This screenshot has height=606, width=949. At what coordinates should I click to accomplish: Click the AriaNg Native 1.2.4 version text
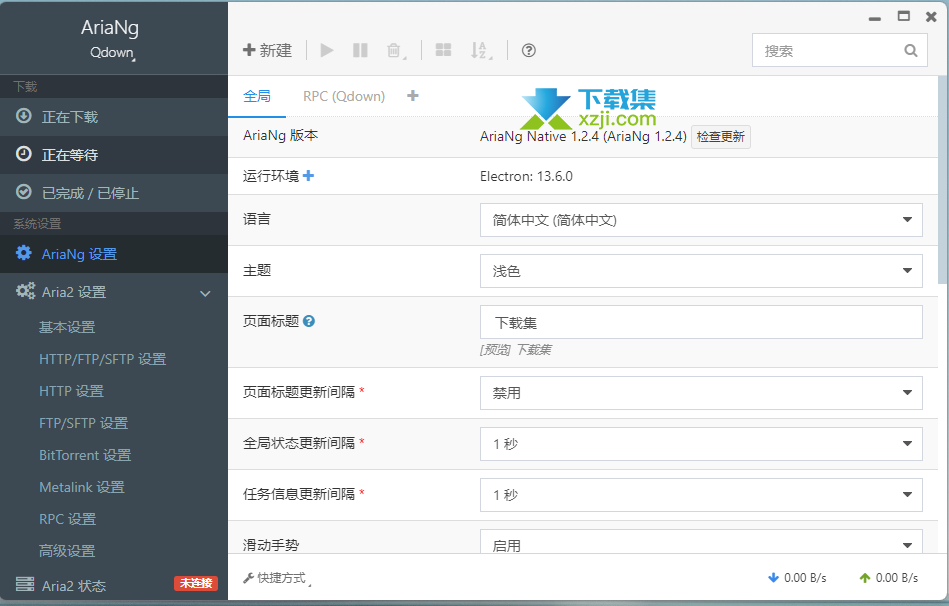coord(583,136)
